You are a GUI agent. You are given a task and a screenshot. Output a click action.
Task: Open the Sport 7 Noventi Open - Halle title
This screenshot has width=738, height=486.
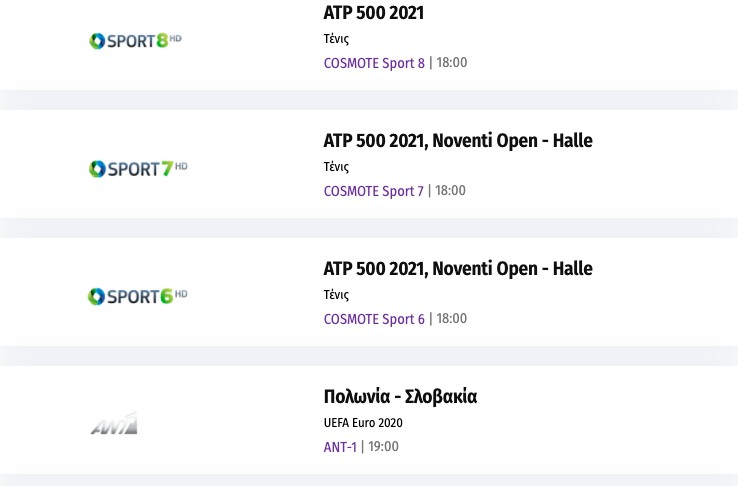tap(458, 141)
